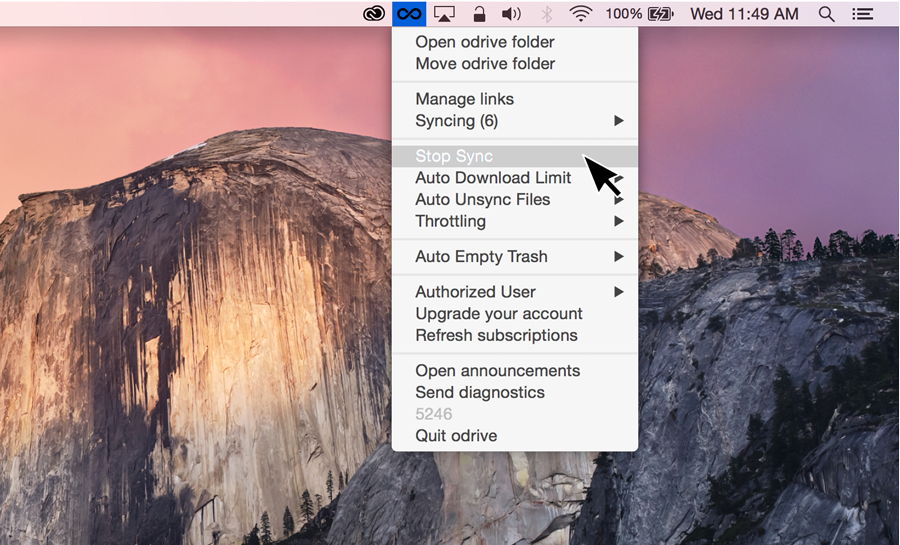Screen dimensions: 900x545
Task: Click the Auto Empty Trash arrow
Action: (x=619, y=256)
